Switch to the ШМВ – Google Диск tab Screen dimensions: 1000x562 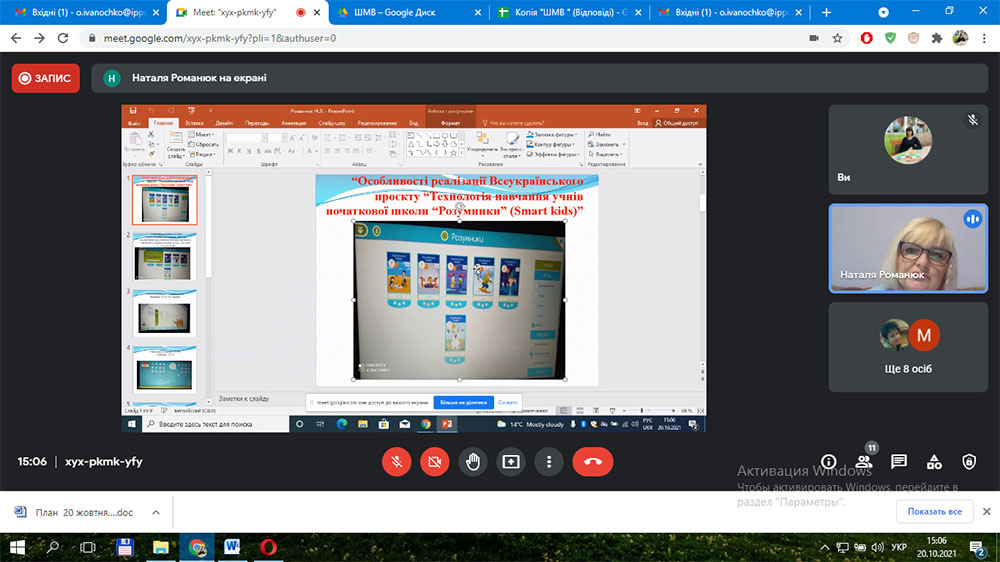coord(408,12)
